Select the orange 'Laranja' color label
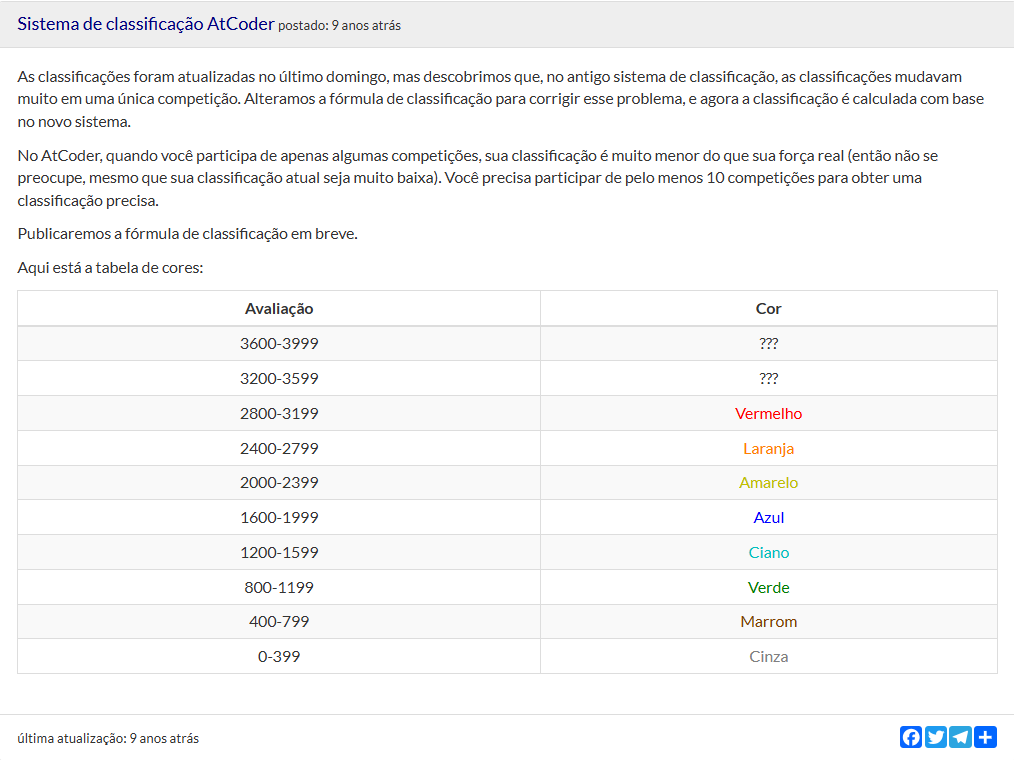The height and width of the screenshot is (760, 1014). [x=768, y=448]
